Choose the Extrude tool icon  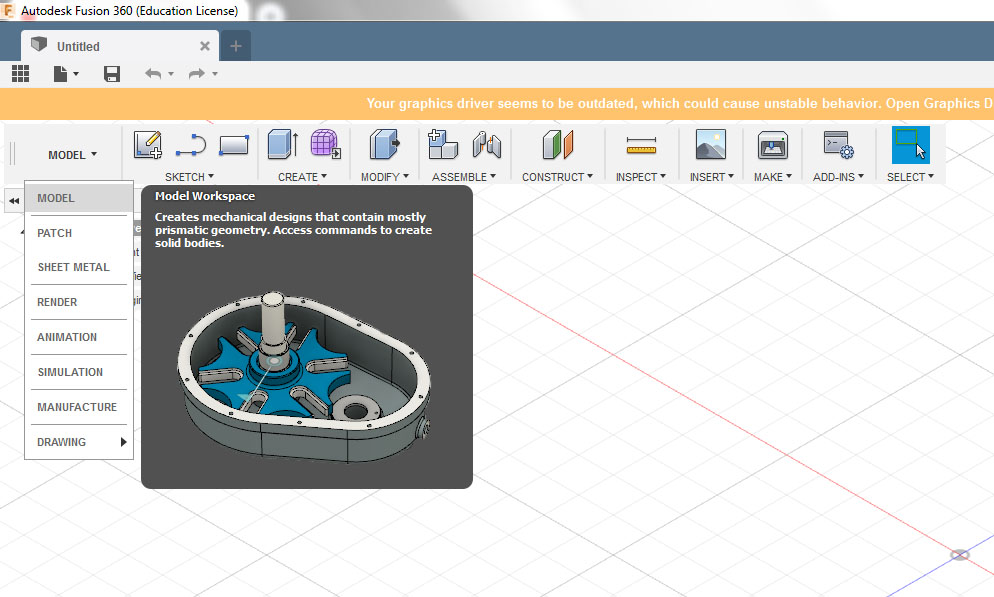click(283, 144)
